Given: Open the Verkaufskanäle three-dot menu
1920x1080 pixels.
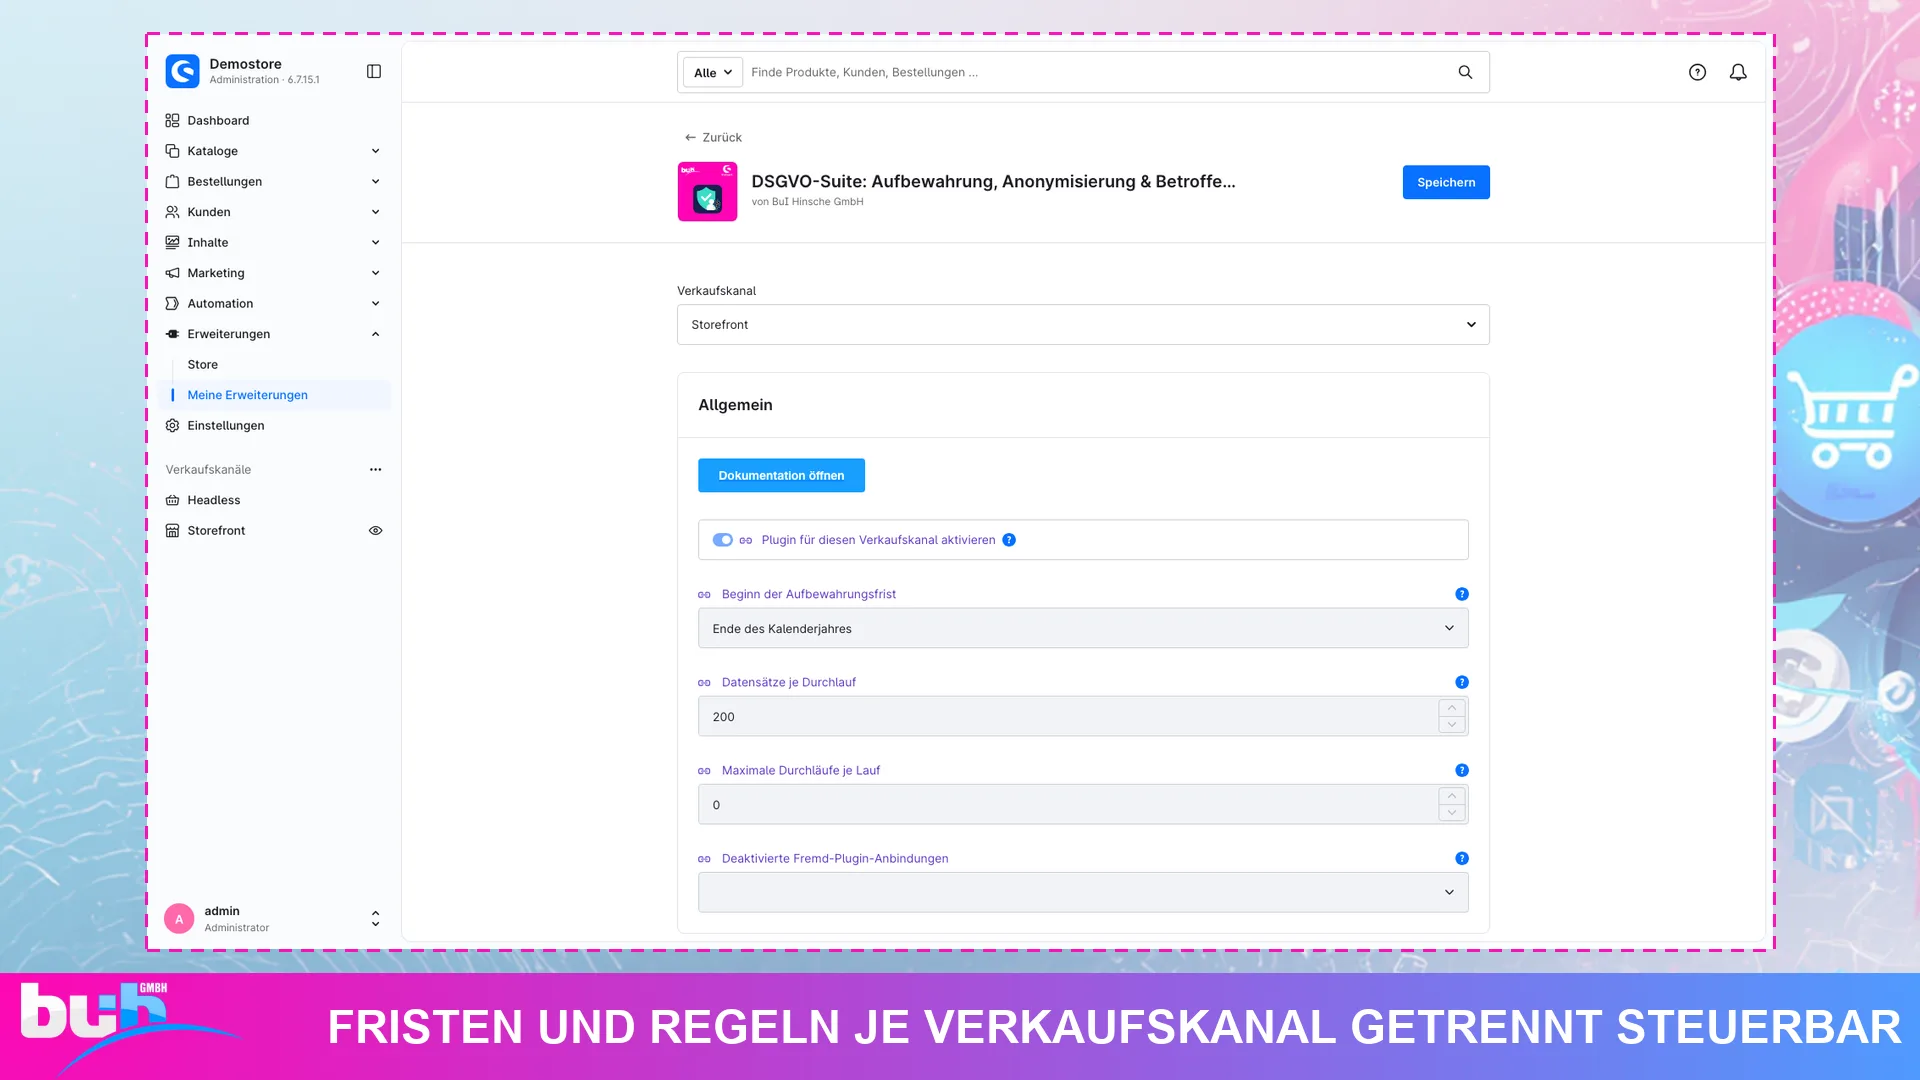Looking at the screenshot, I should point(375,469).
